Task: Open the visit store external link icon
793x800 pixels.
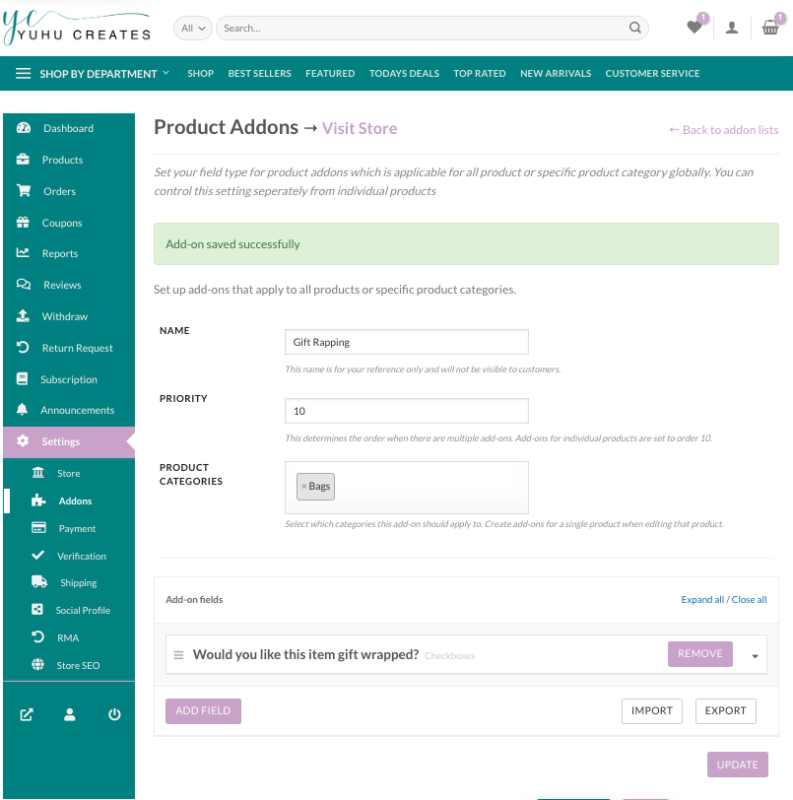Action: point(27,715)
